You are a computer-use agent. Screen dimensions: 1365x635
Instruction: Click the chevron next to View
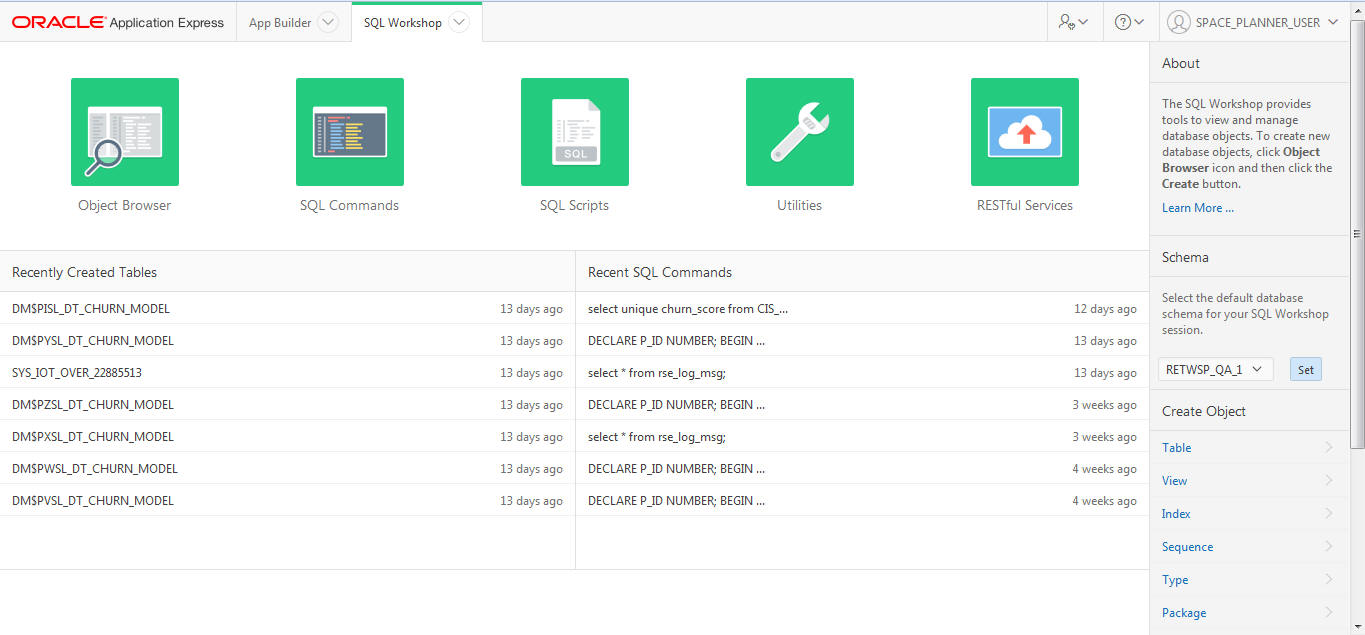[1329, 480]
